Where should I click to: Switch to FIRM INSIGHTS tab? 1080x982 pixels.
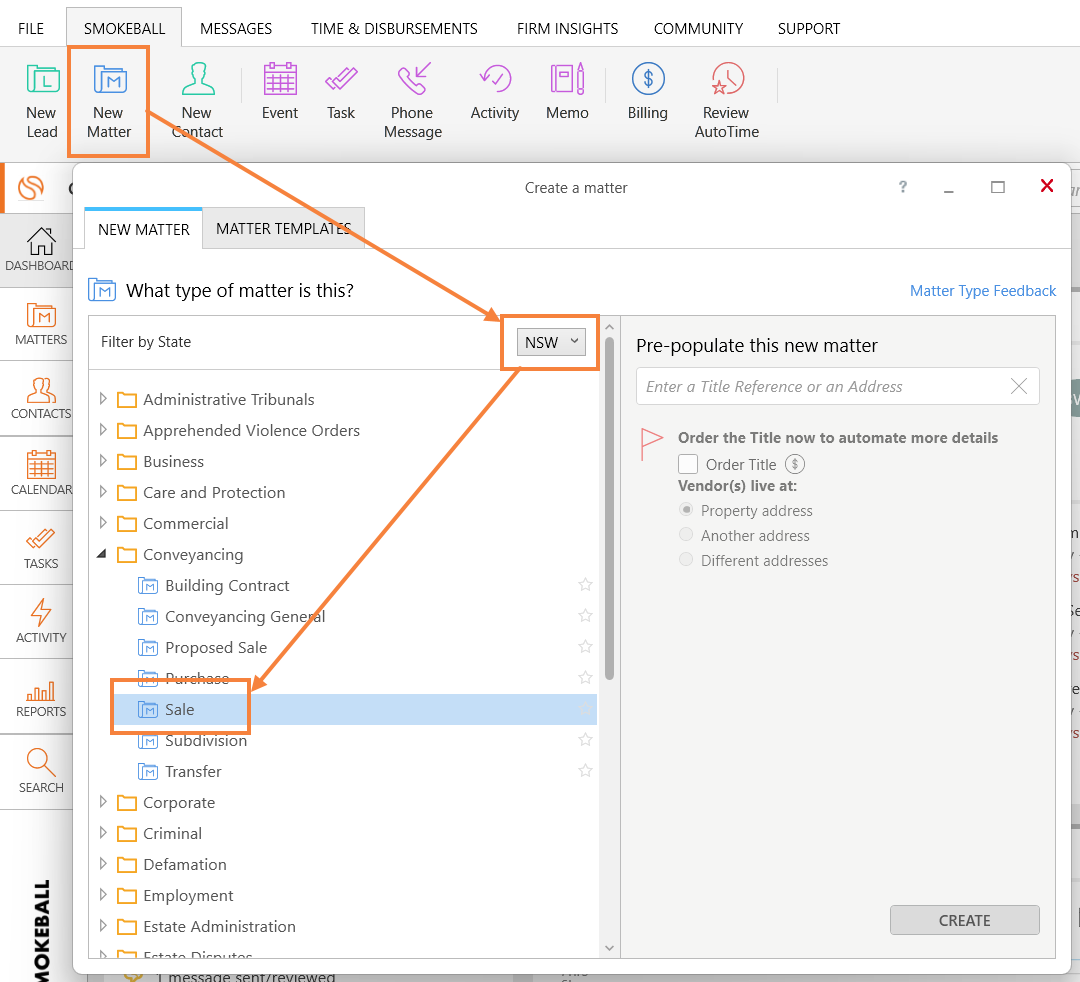pyautogui.click(x=568, y=28)
